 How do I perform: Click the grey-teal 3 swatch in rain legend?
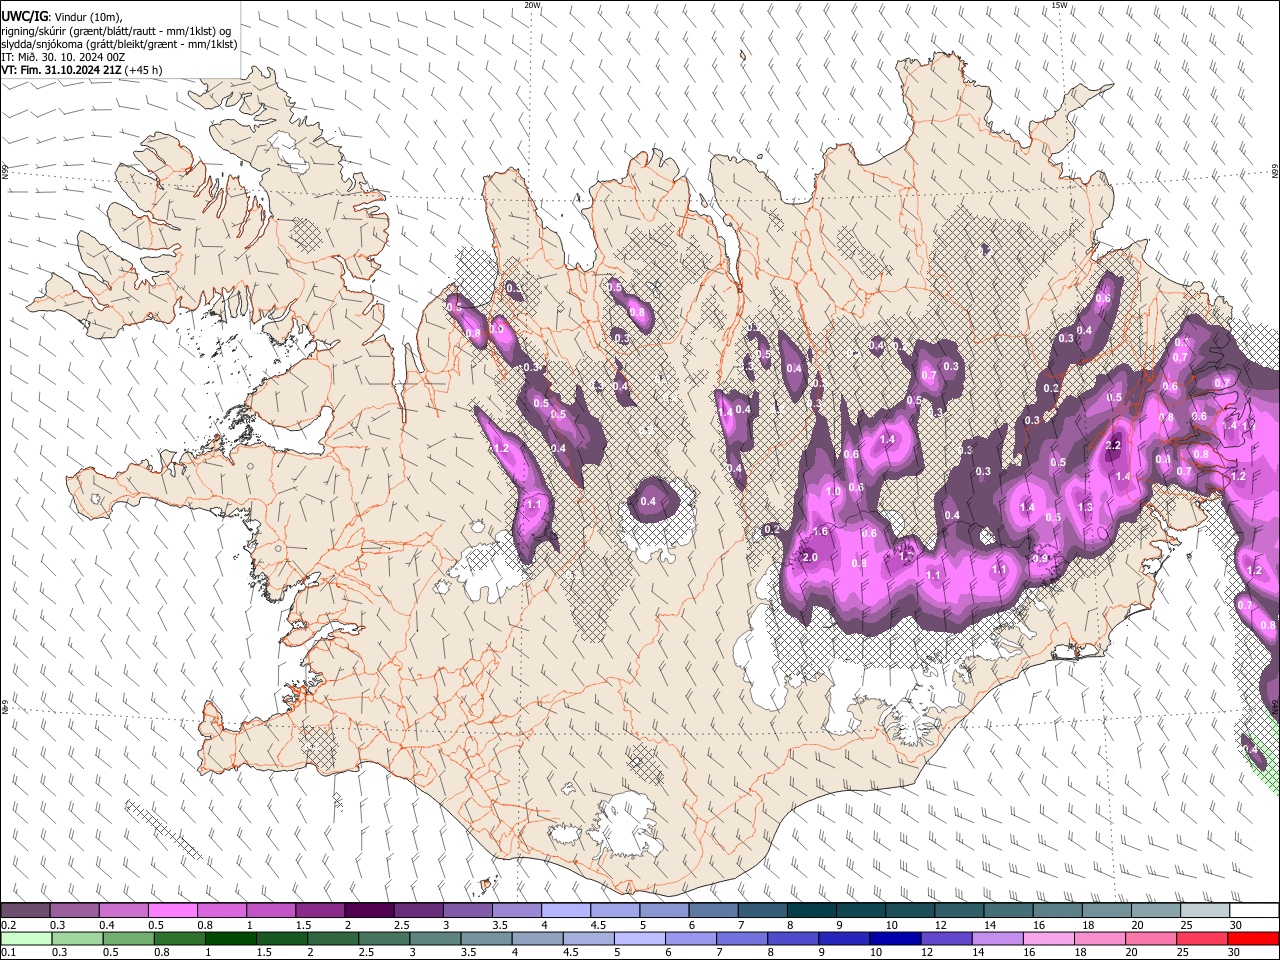coord(434,938)
